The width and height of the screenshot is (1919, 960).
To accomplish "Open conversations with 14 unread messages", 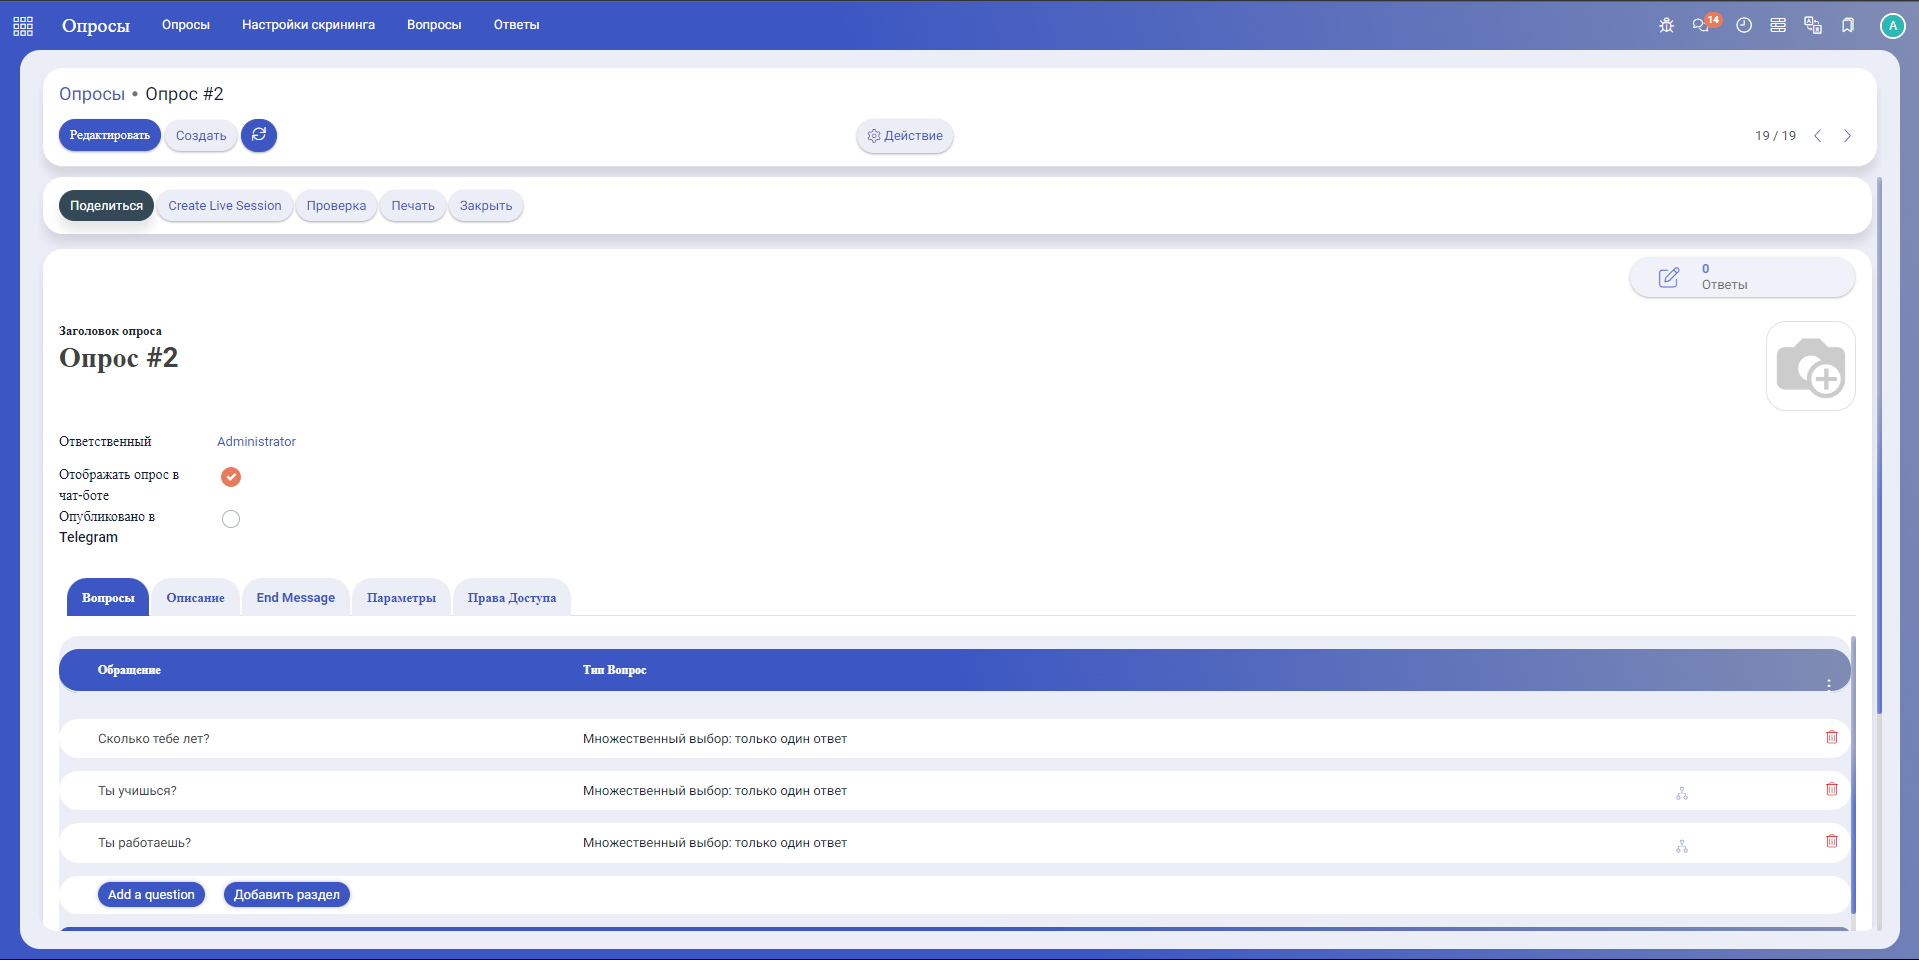I will [x=1702, y=25].
